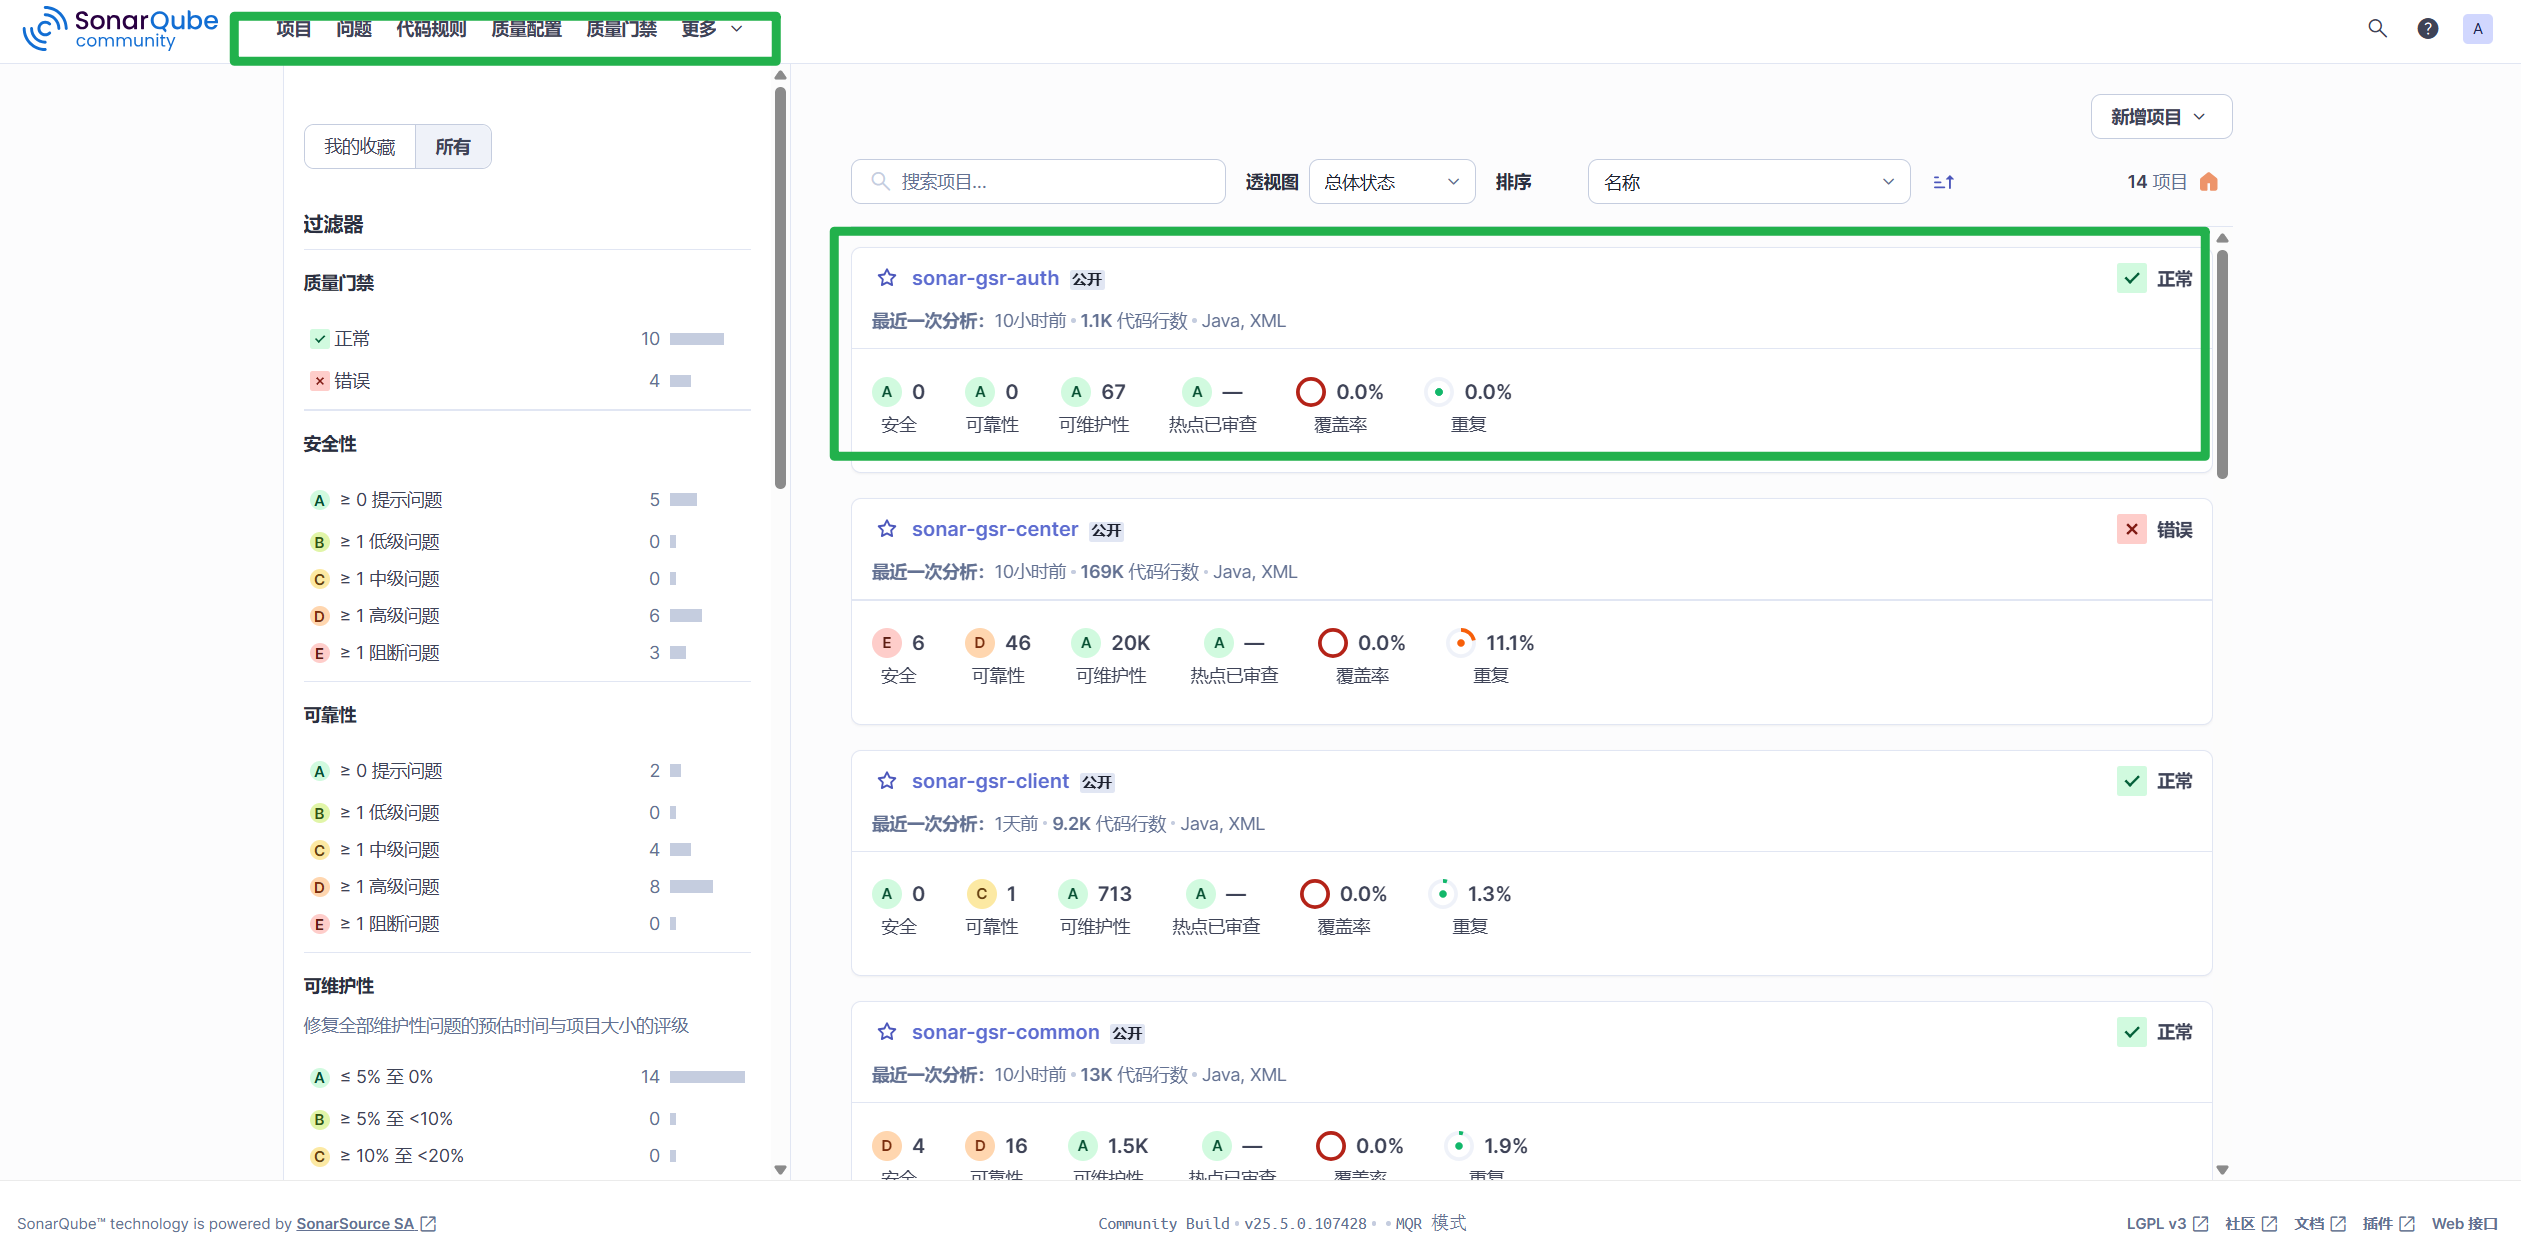Open the sonar-gsr-center project link
Image resolution: width=2521 pixels, height=1246 pixels.
pos(995,529)
